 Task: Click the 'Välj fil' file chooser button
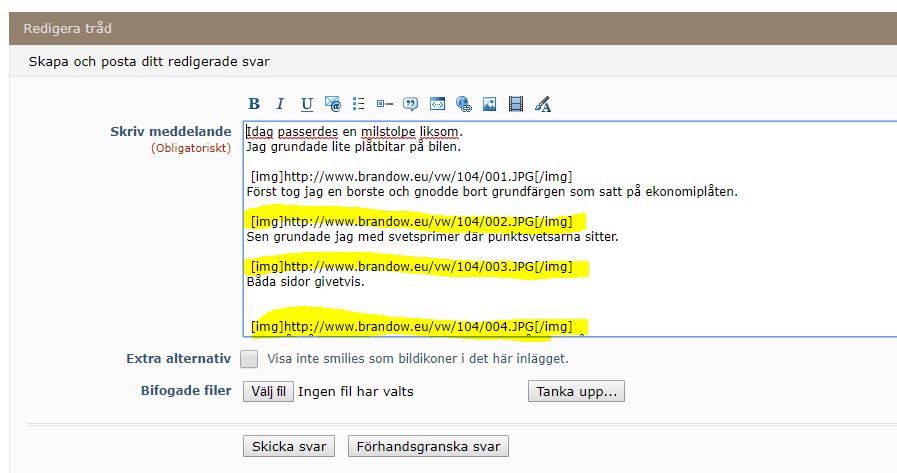coord(269,392)
